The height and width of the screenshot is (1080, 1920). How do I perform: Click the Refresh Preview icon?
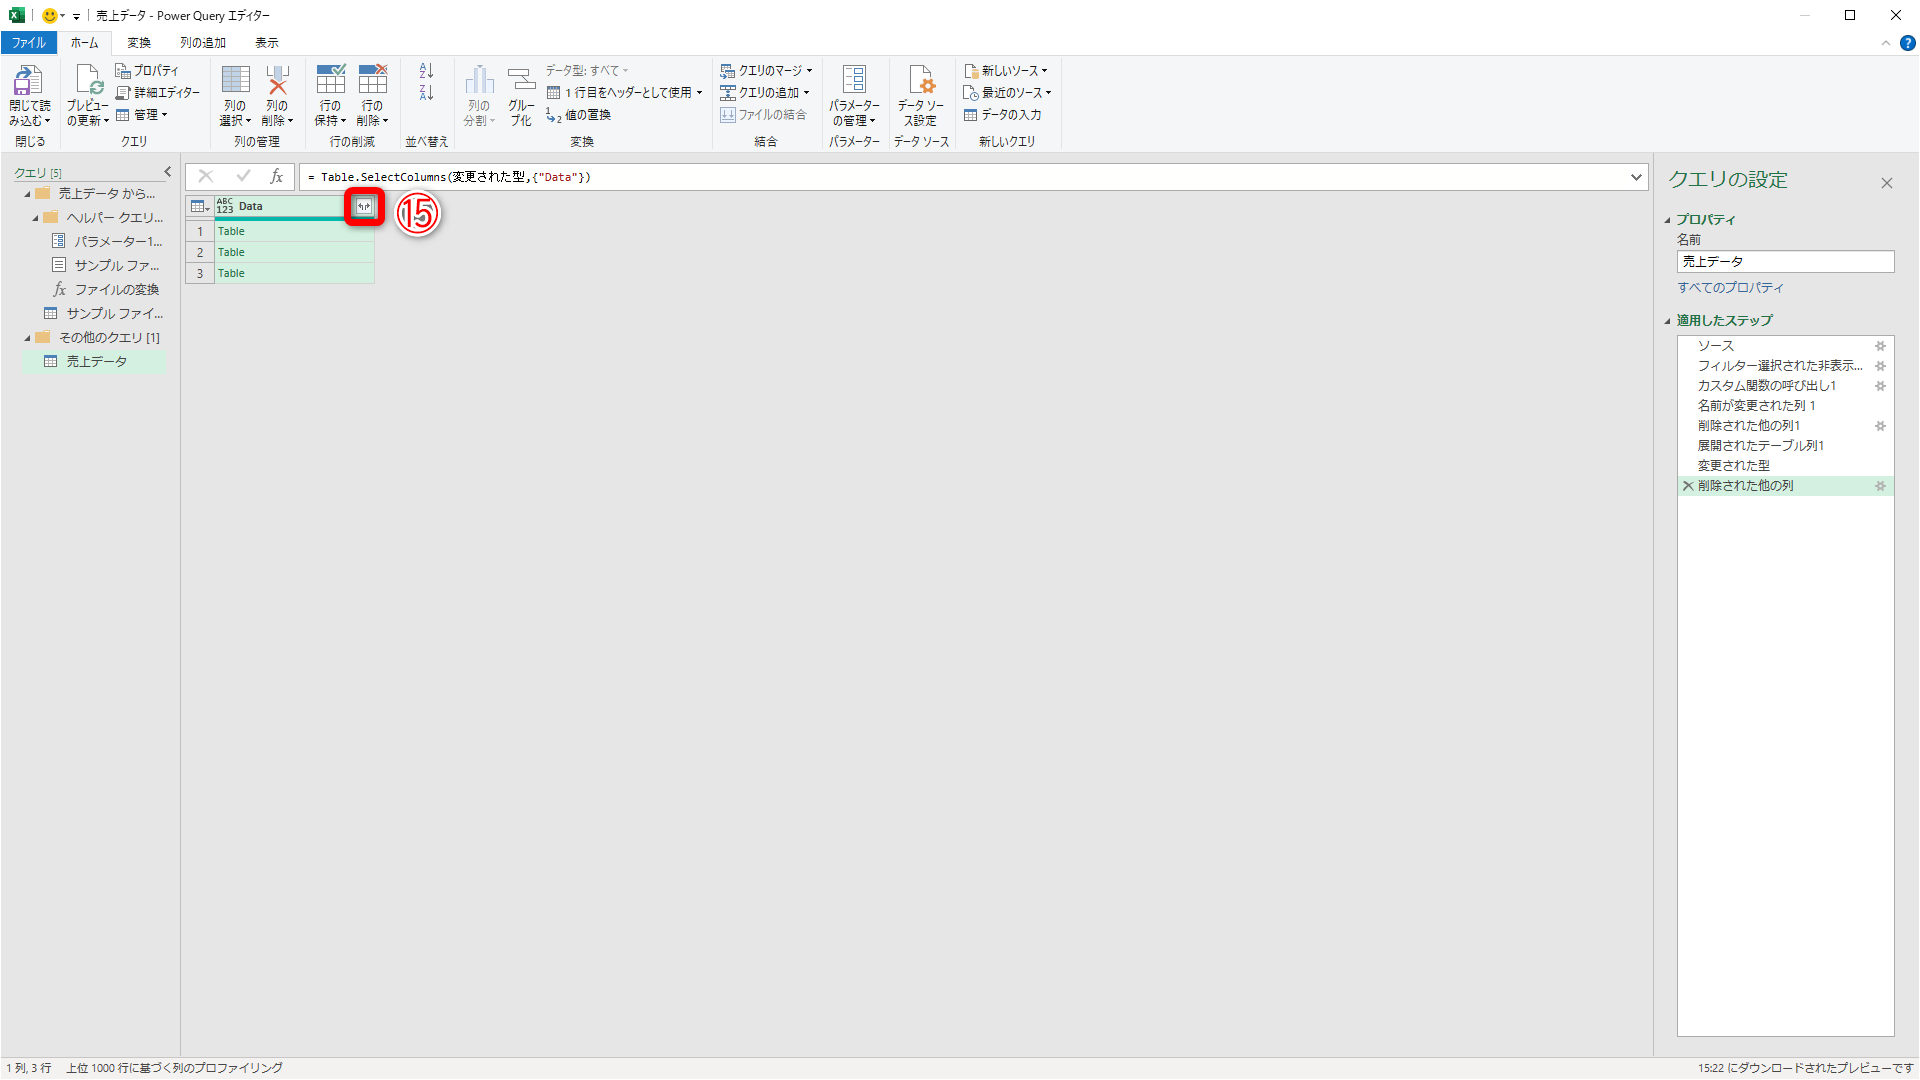pos(87,82)
